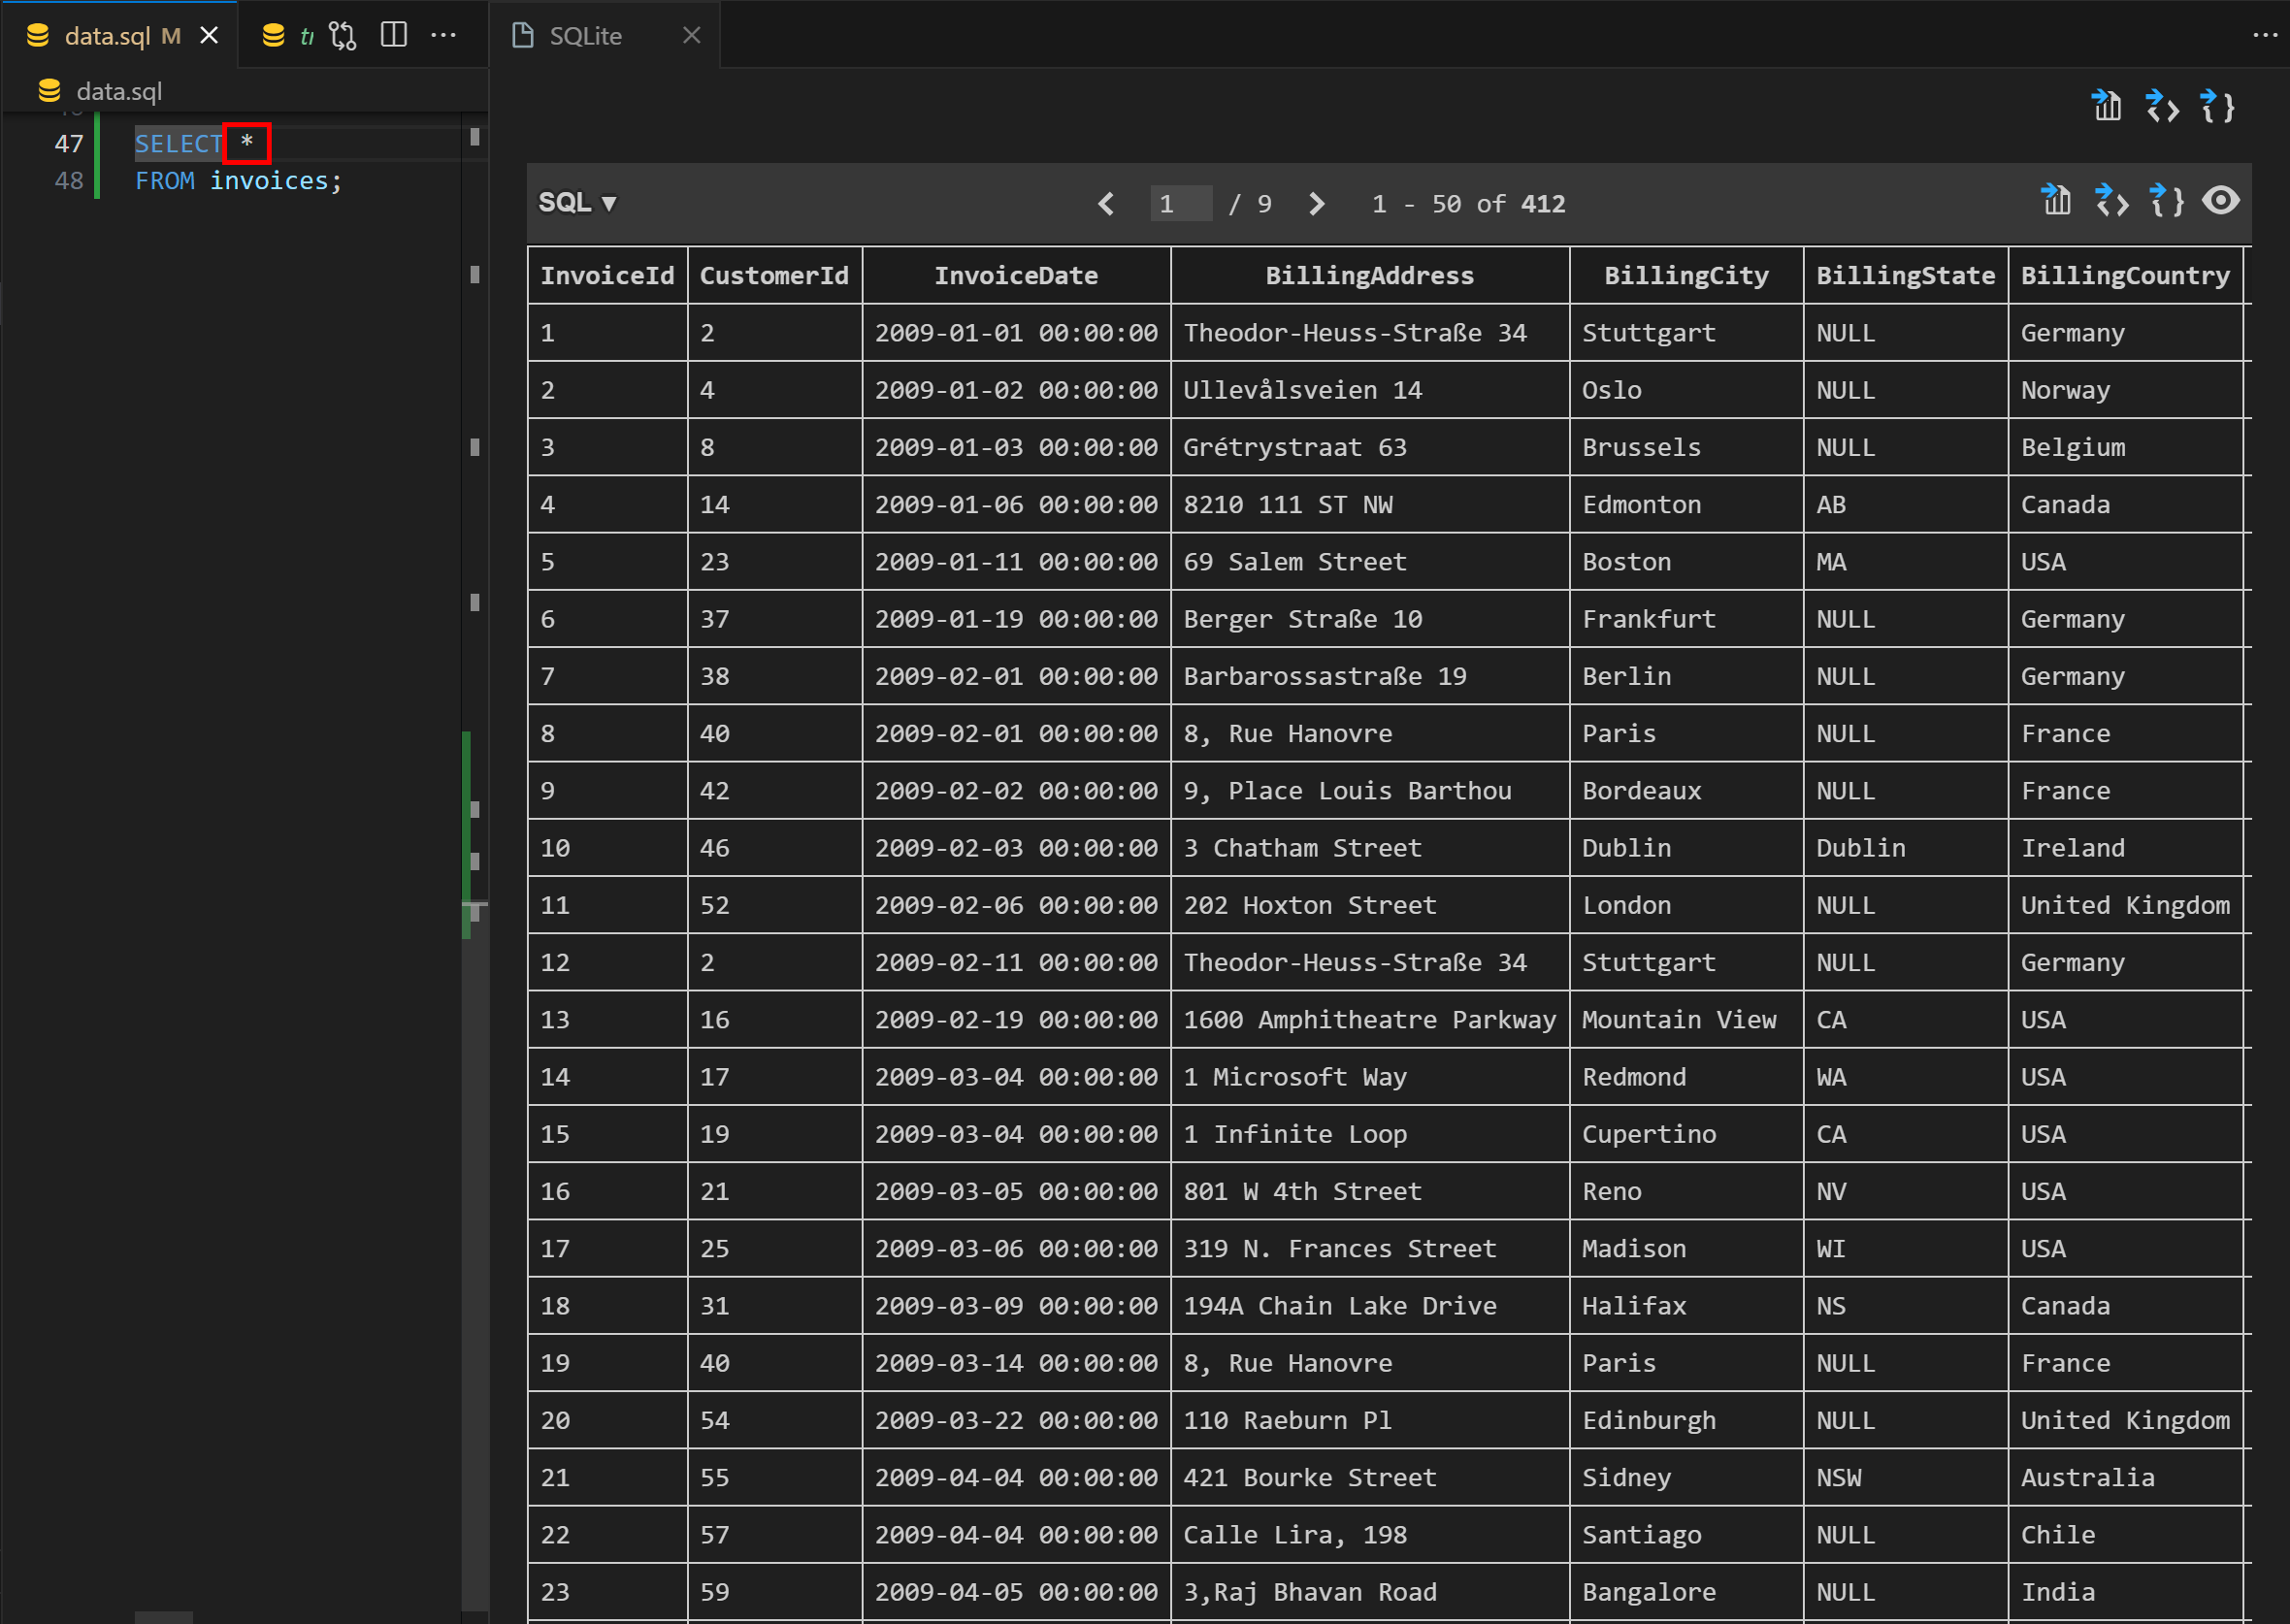Open more actions for SQLite panel

(x=2264, y=36)
